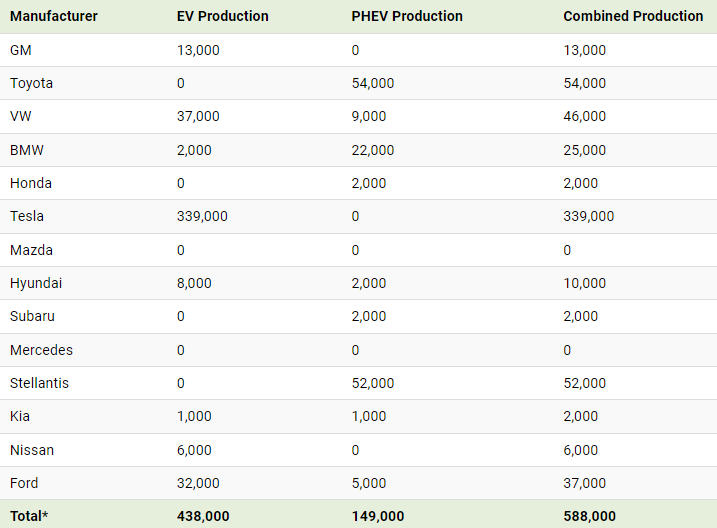
Task: Select the Mercedes row label
Action: 41,350
